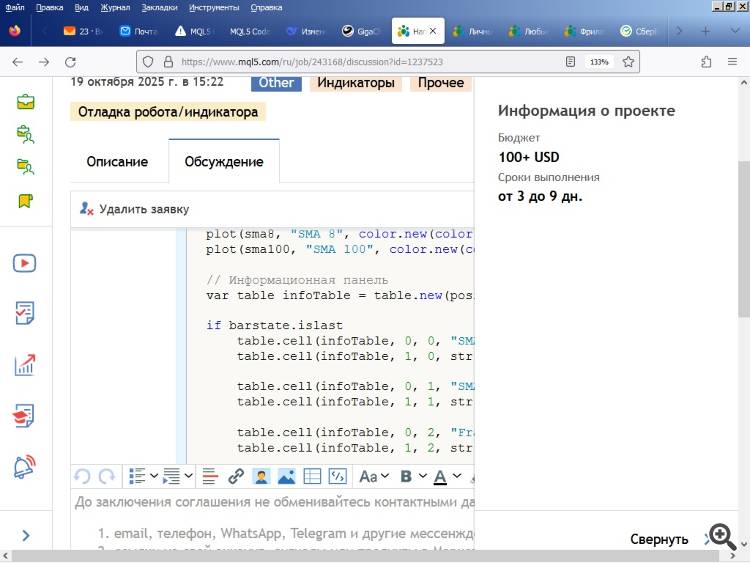Expand the left sidebar chevron
This screenshot has height=563, width=750.
[26, 536]
